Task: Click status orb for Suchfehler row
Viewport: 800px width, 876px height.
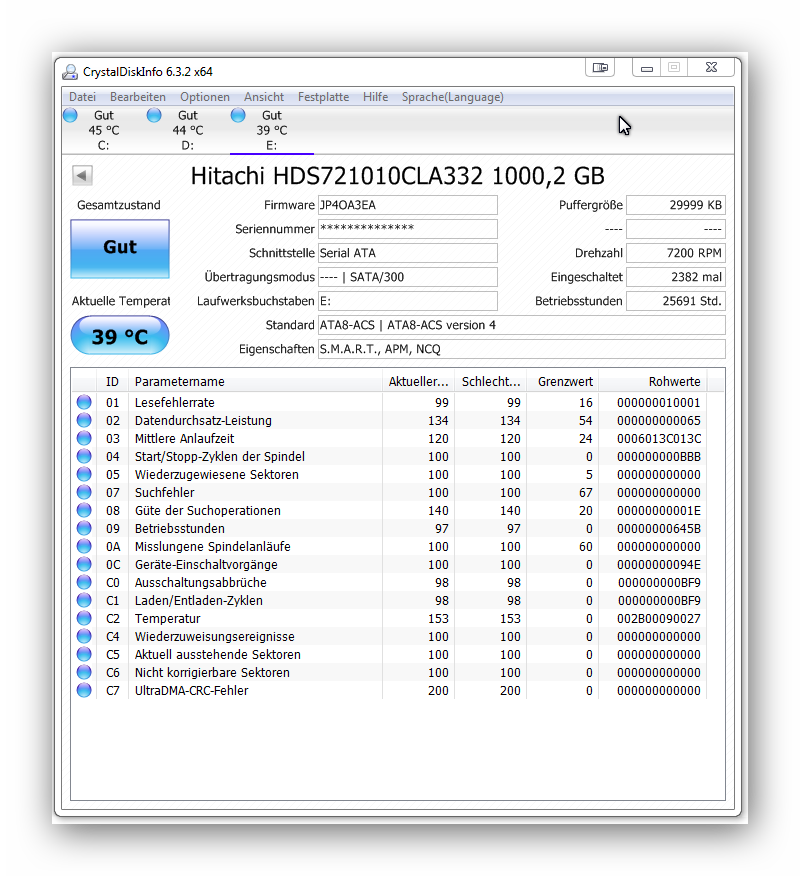Action: 84,492
